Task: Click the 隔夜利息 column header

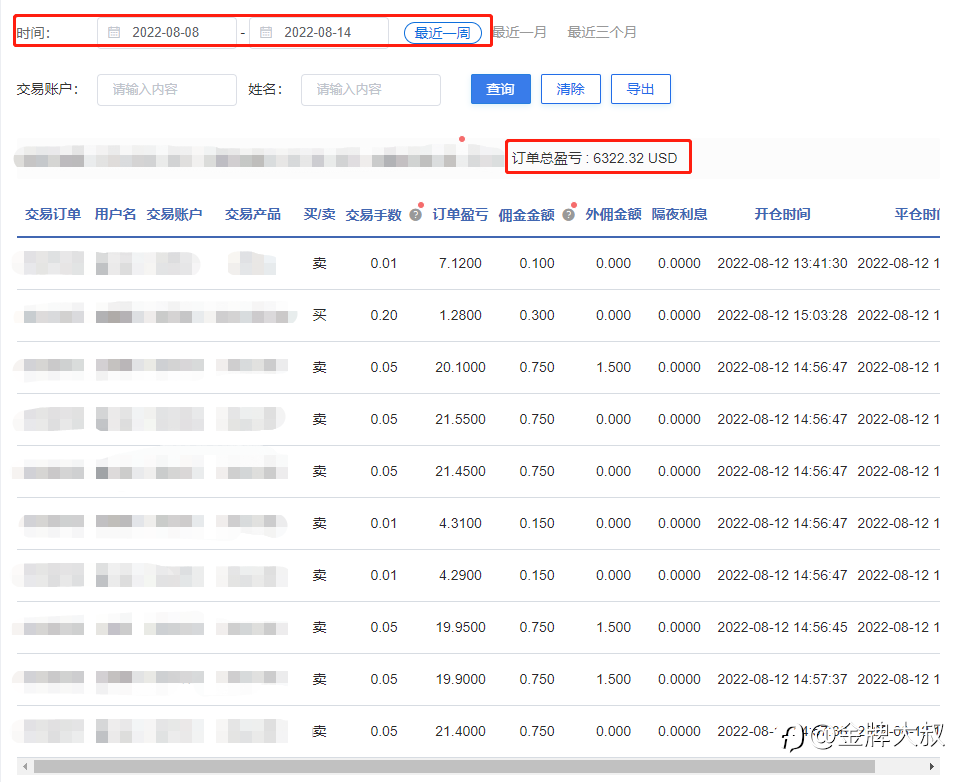Action: [679, 214]
